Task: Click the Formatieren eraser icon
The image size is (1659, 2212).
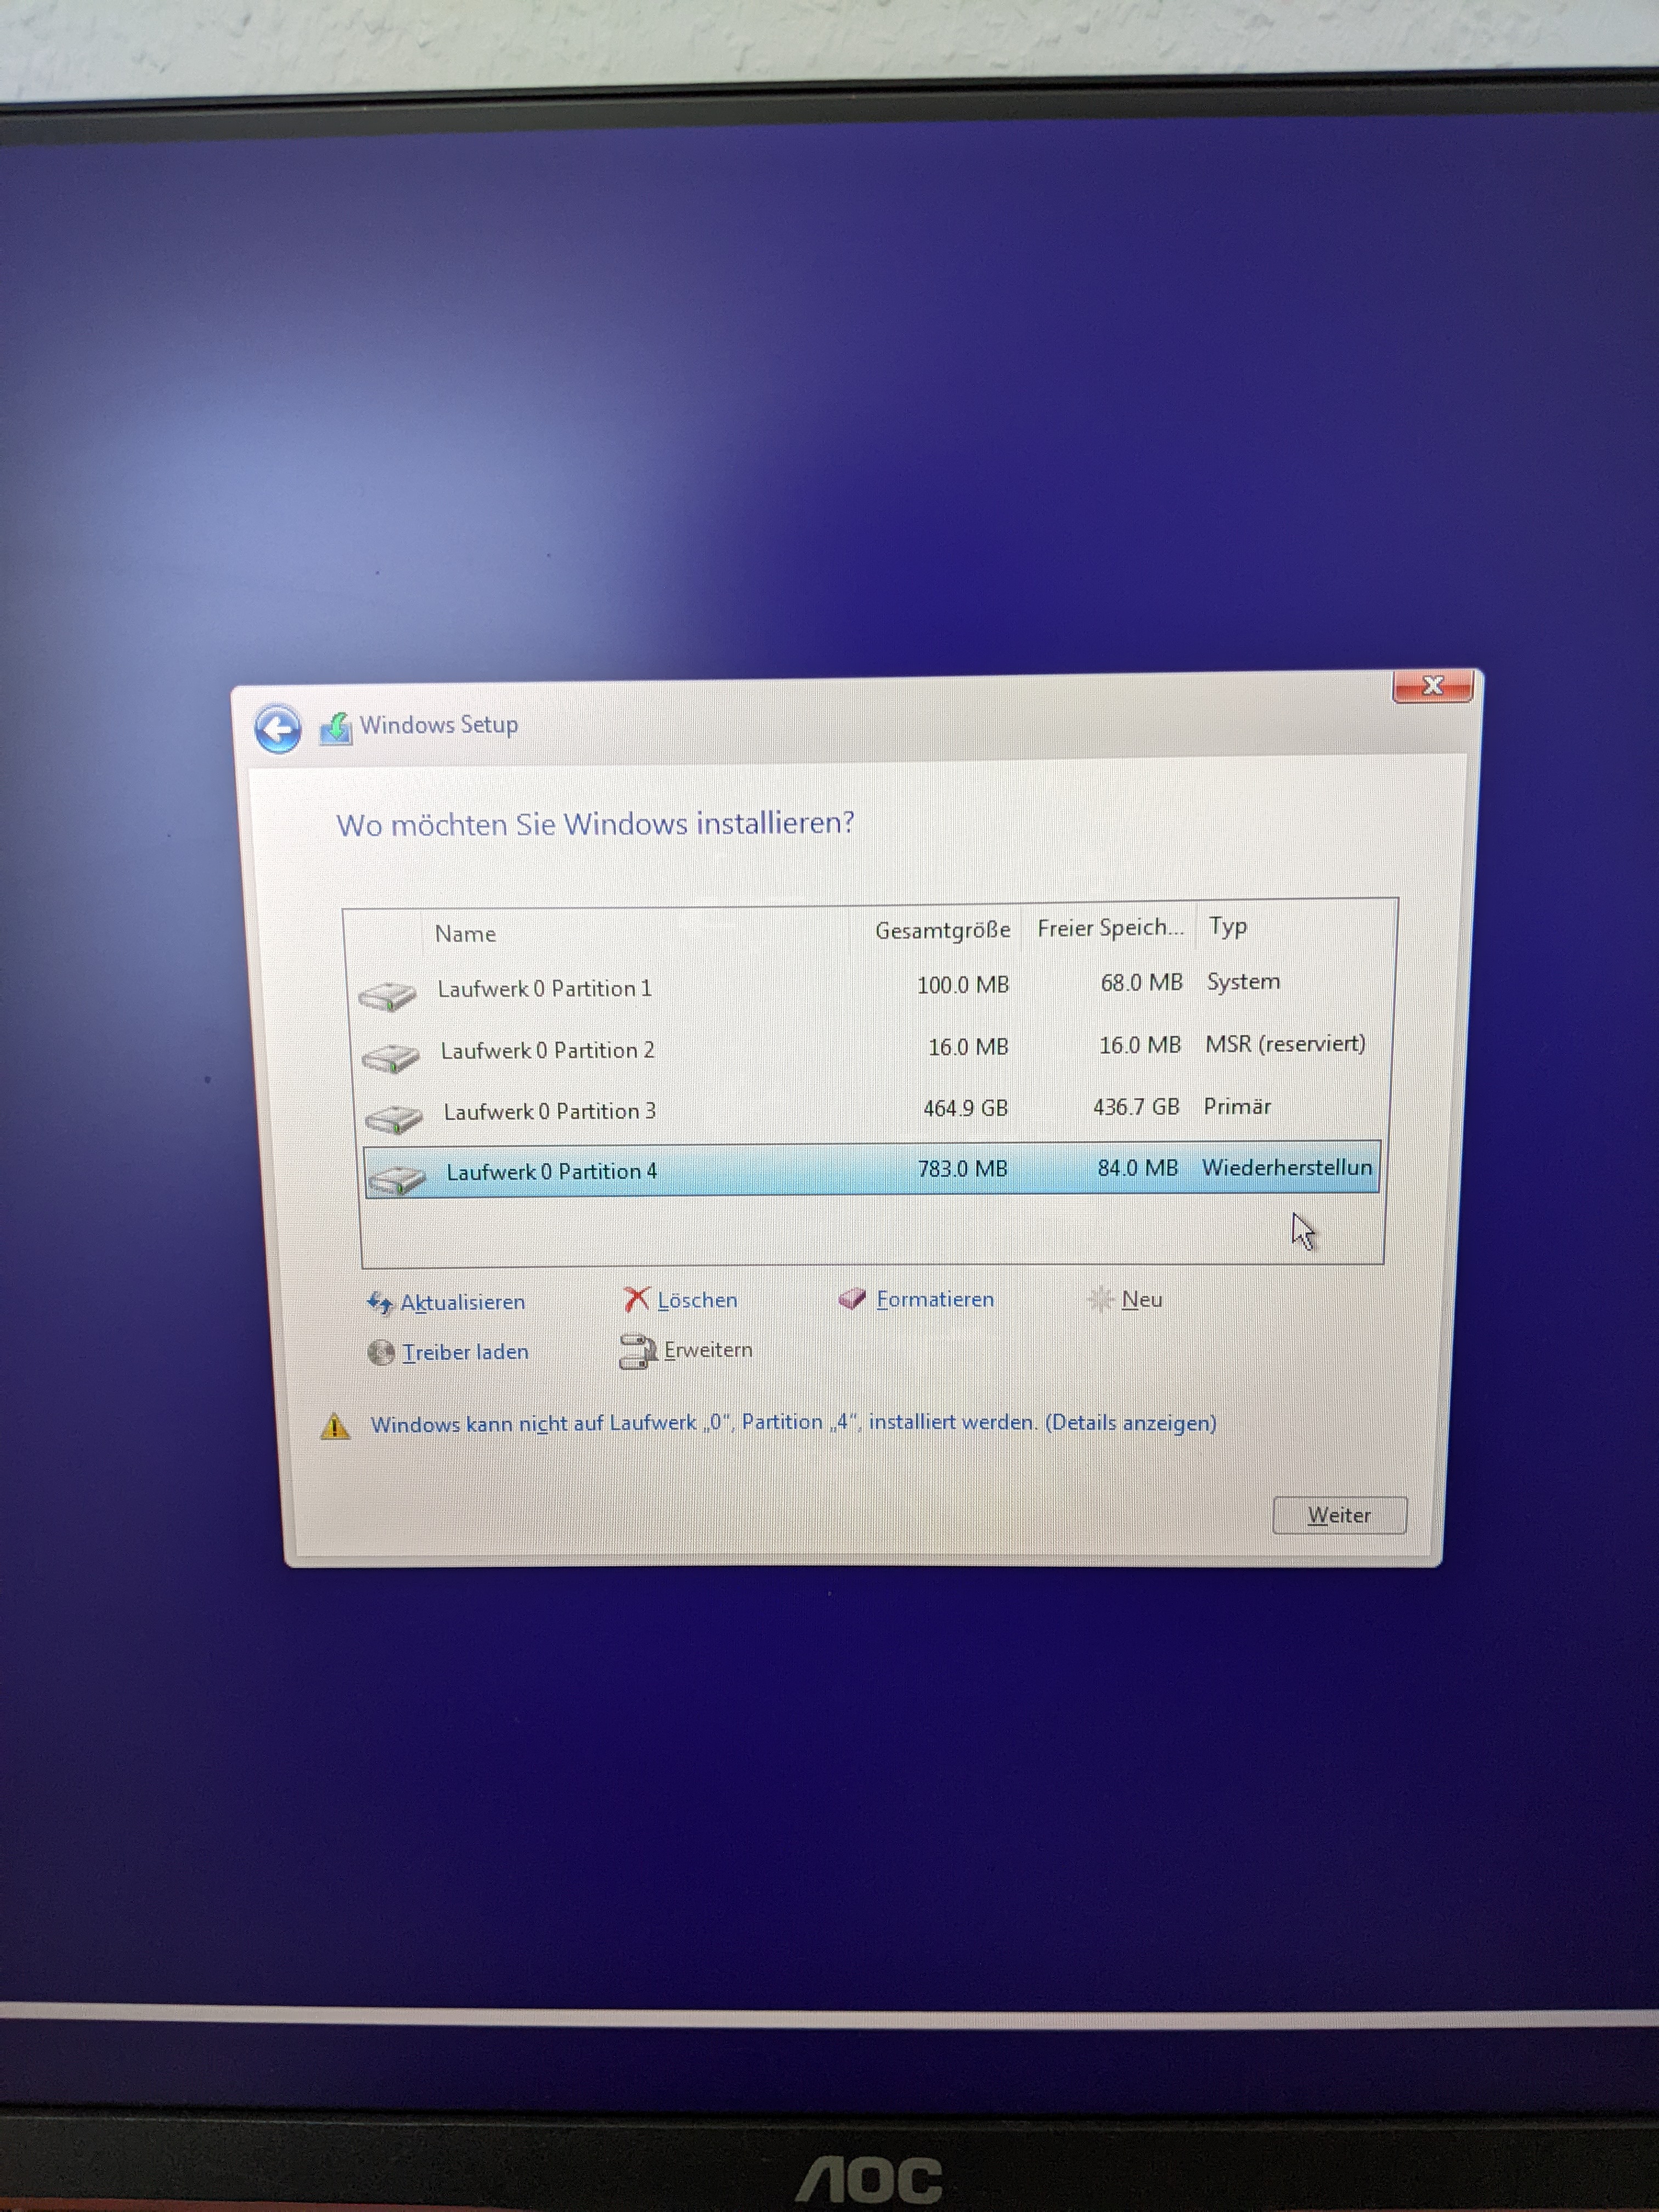Action: [x=852, y=1298]
